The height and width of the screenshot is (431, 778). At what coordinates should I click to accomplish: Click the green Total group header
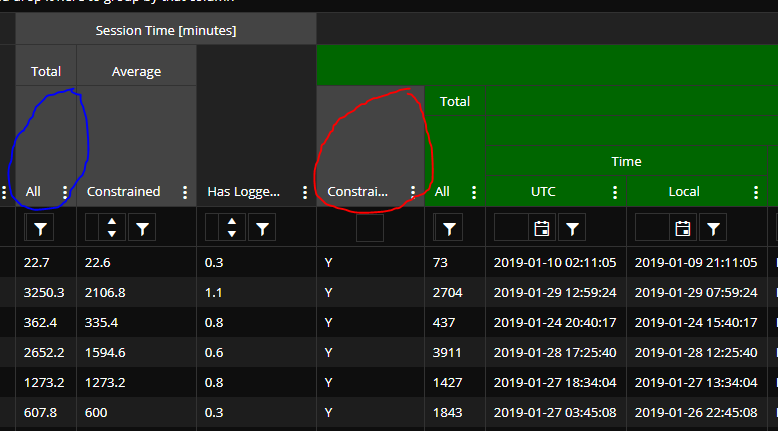(x=455, y=102)
